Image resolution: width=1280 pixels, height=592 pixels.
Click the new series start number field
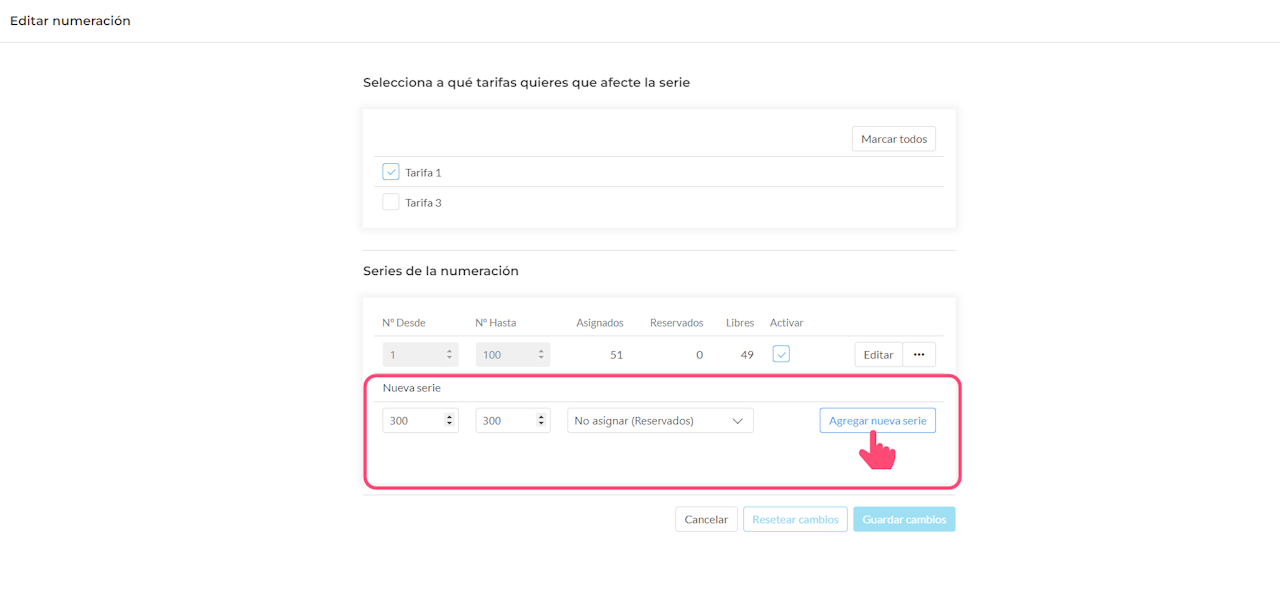point(420,421)
